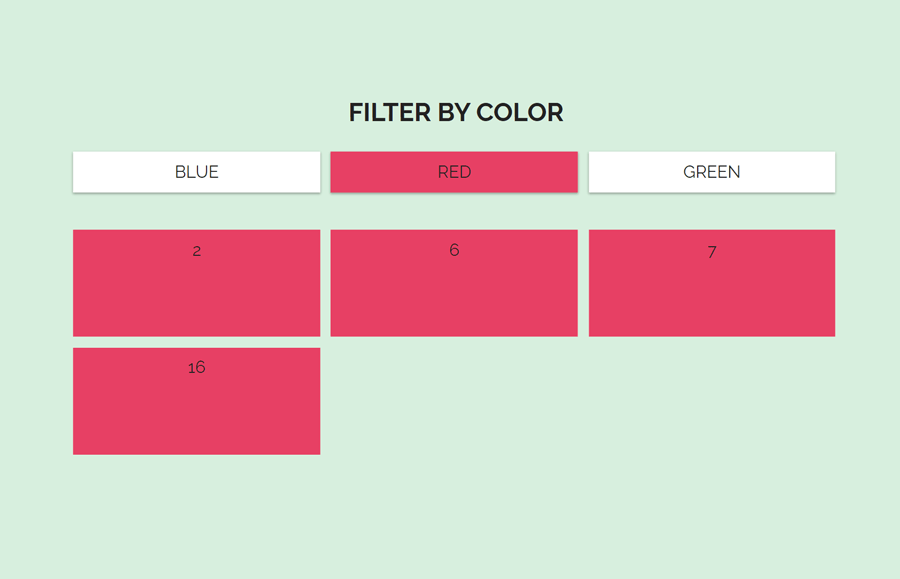Click the number 16 text label

click(196, 366)
